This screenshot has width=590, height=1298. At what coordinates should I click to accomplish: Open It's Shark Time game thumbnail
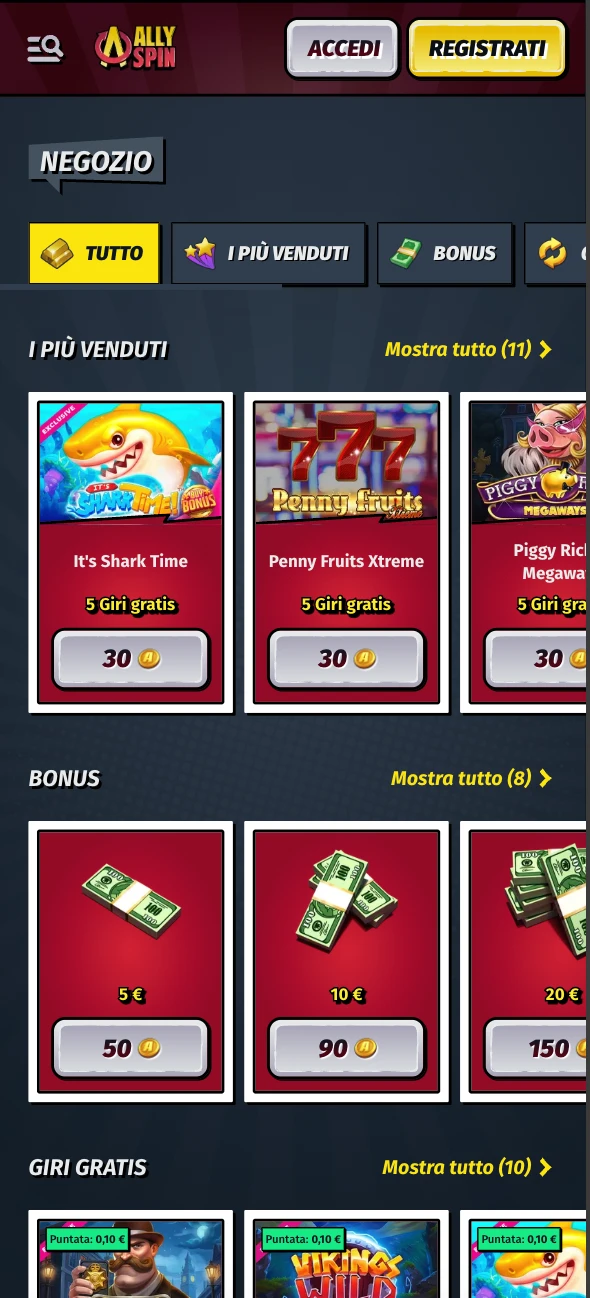click(131, 463)
